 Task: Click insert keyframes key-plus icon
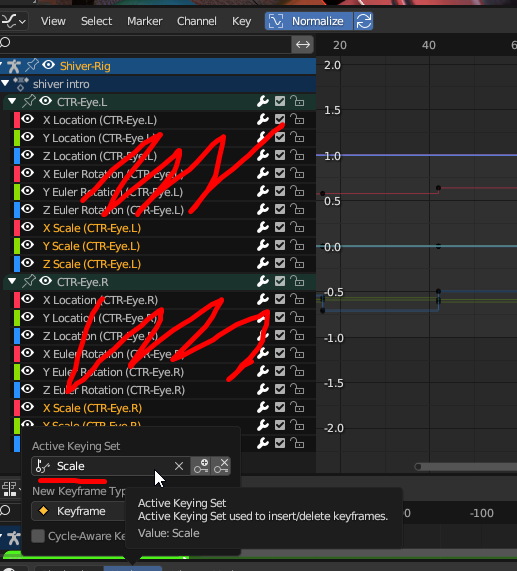[x=201, y=466]
